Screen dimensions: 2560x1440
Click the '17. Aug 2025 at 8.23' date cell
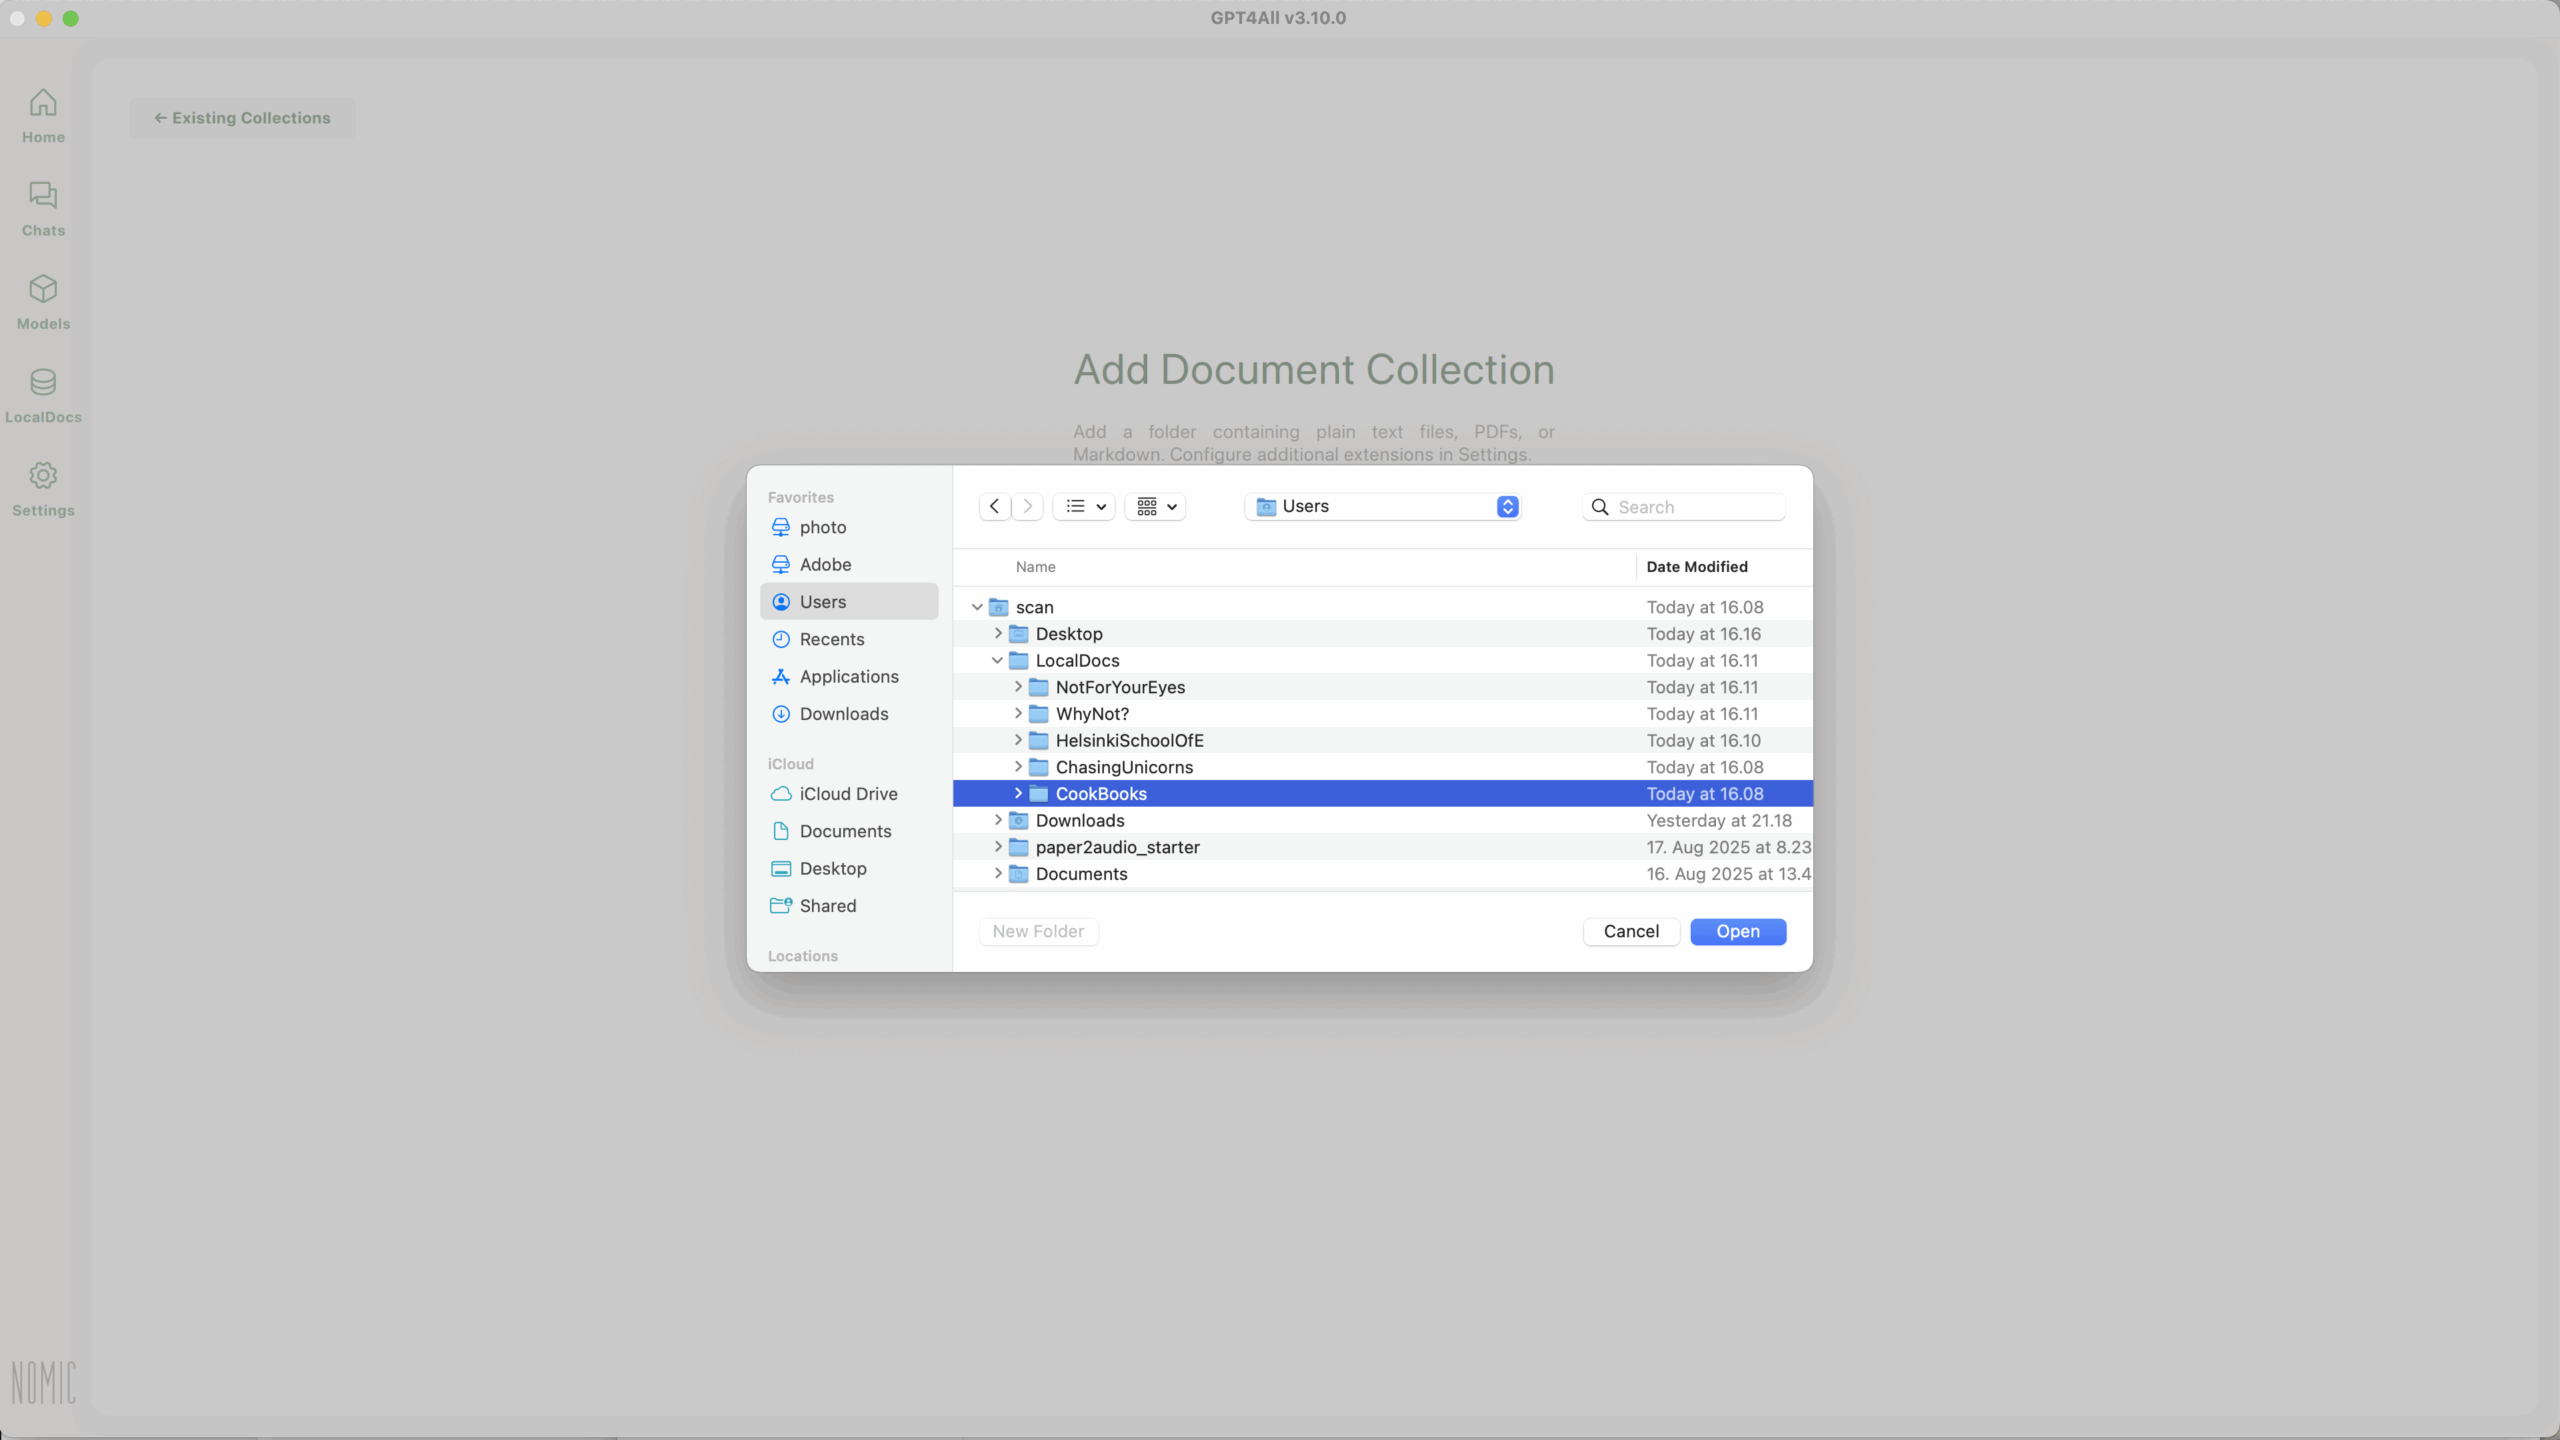point(1728,847)
